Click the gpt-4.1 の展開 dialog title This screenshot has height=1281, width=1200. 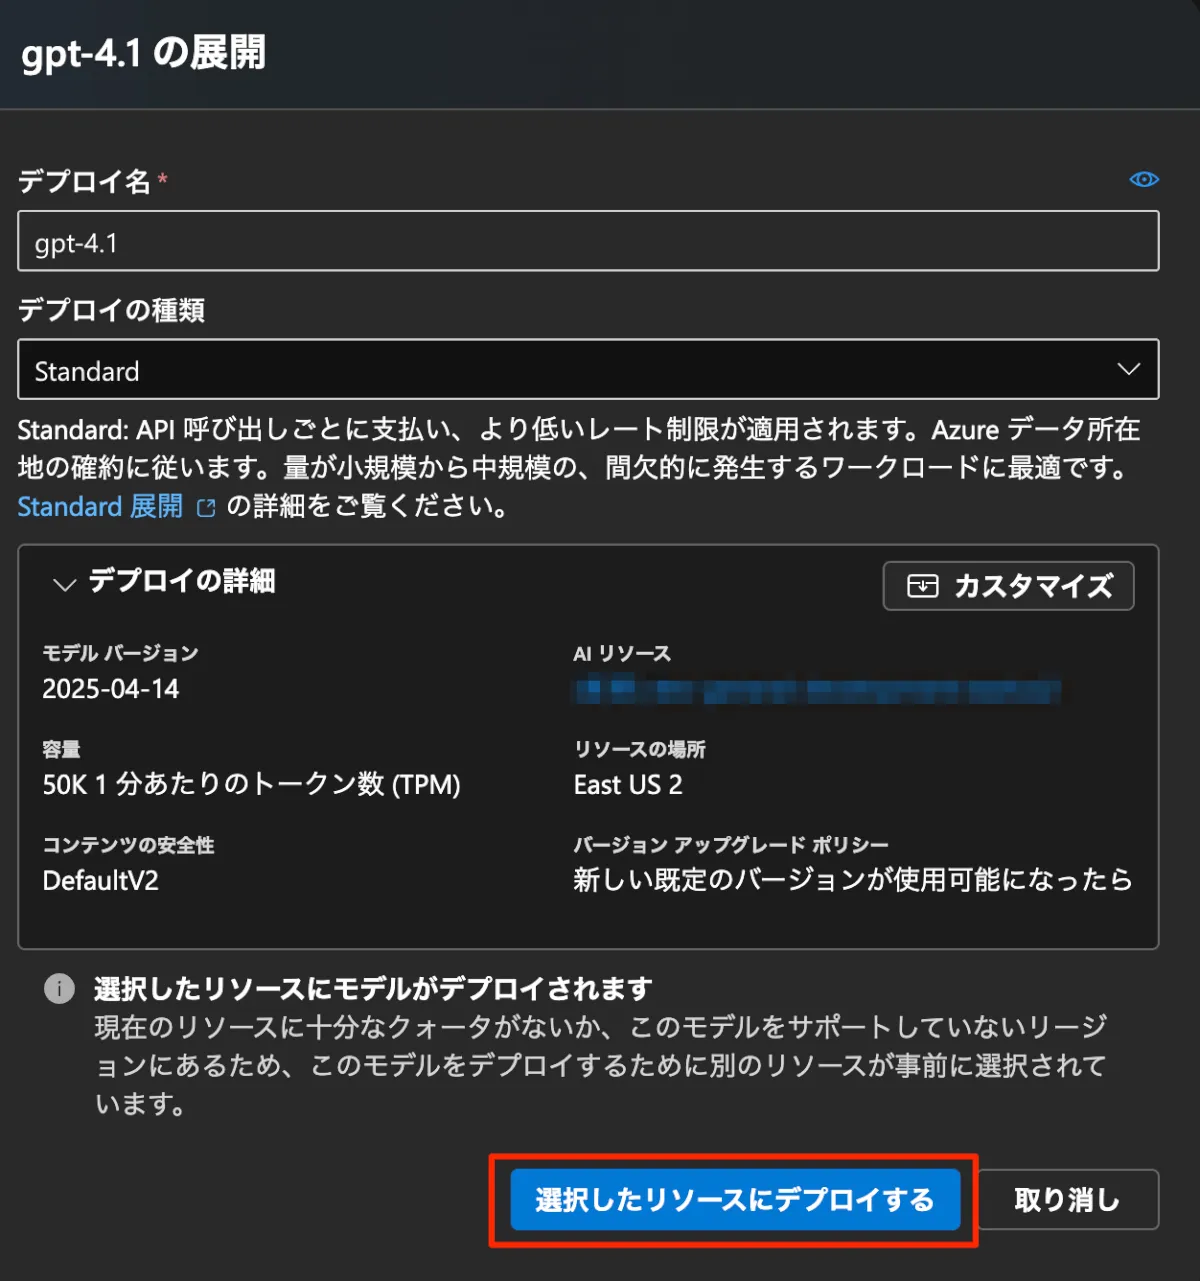[144, 52]
